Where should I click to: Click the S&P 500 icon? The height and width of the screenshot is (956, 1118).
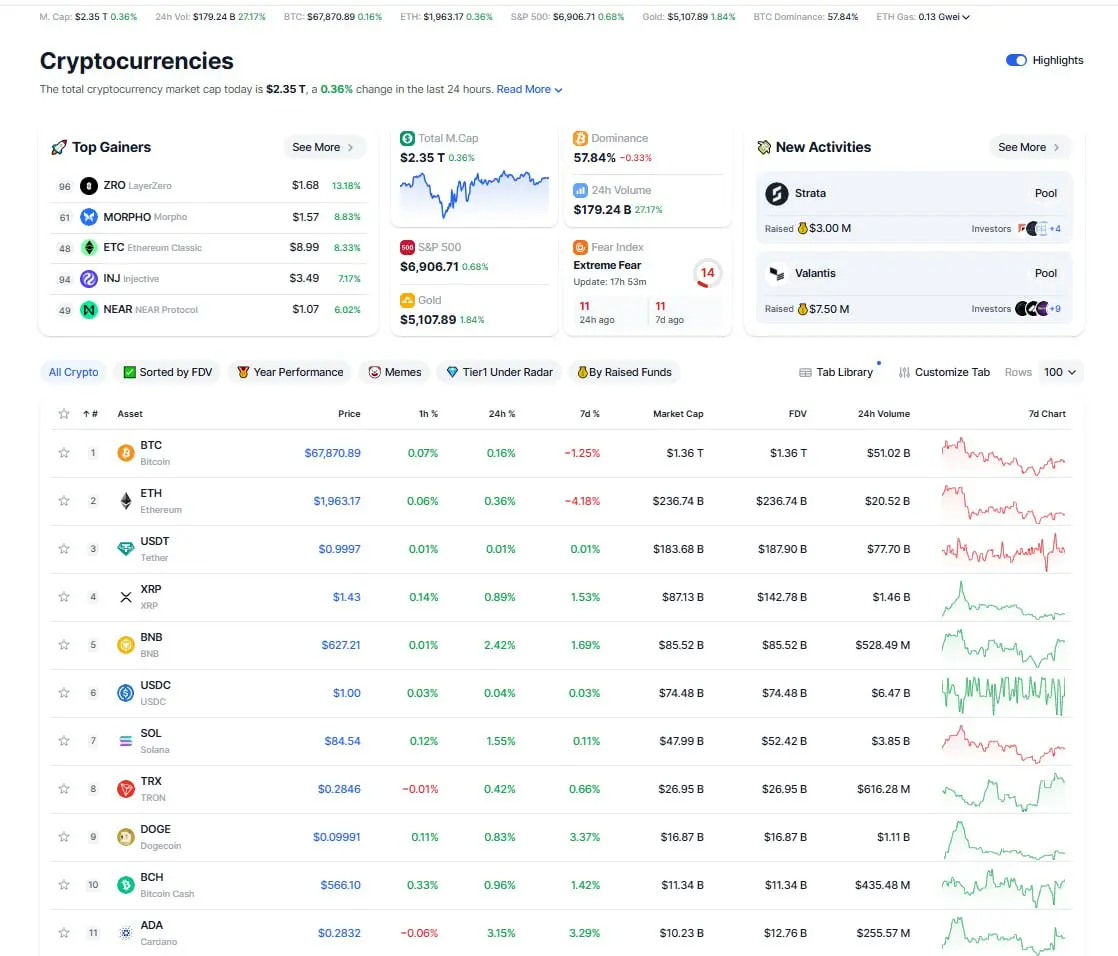pos(407,247)
